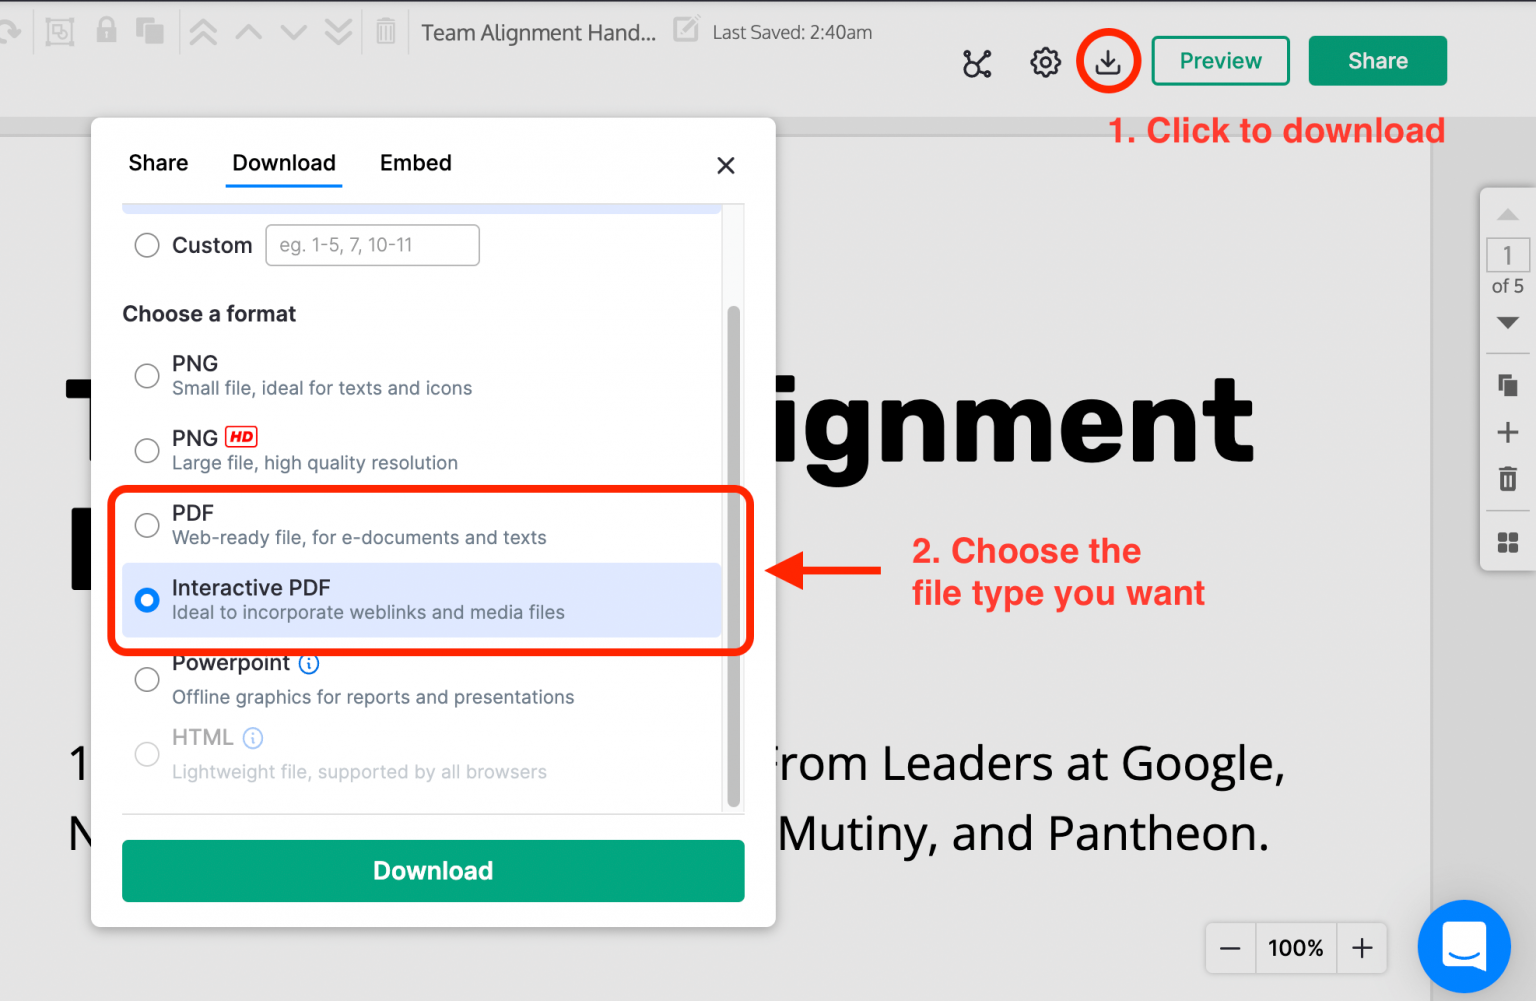Open the page grid view icon in the sidebar
Image resolution: width=1536 pixels, height=1001 pixels.
(1507, 542)
